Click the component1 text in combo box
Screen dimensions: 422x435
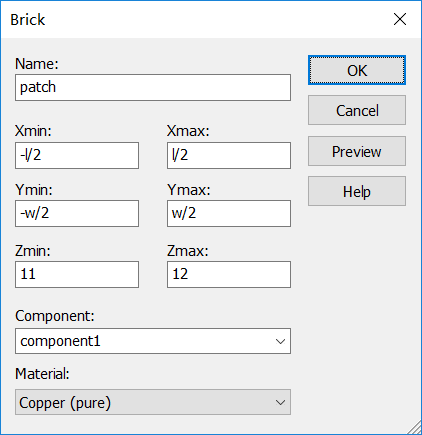[60, 341]
